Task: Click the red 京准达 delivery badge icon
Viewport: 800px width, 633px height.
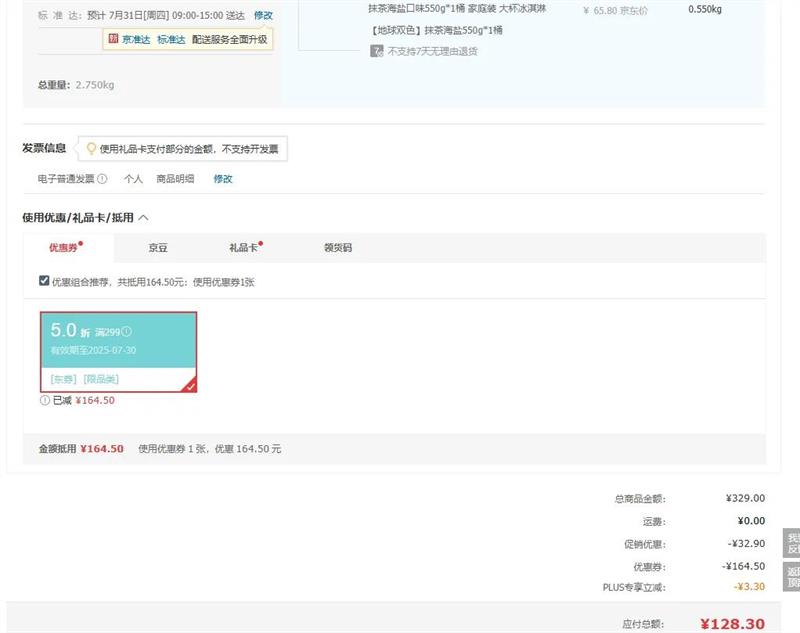Action: point(113,40)
